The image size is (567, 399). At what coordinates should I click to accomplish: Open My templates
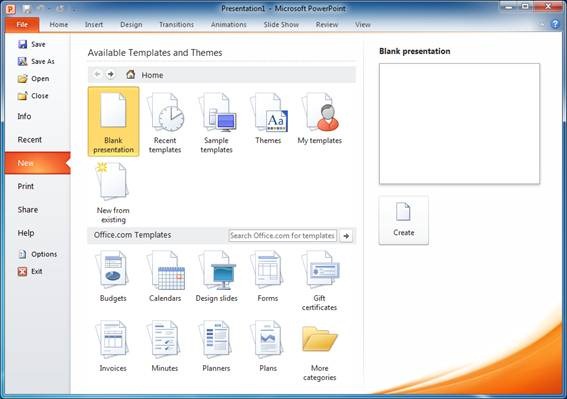tap(320, 118)
